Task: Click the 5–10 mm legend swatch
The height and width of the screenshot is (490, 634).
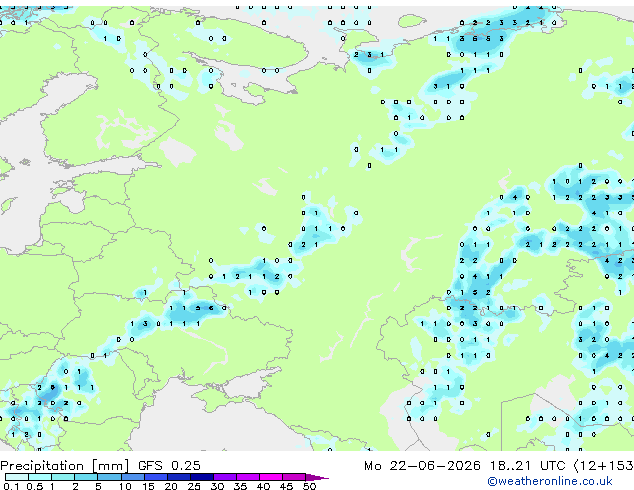Action: (x=110, y=477)
